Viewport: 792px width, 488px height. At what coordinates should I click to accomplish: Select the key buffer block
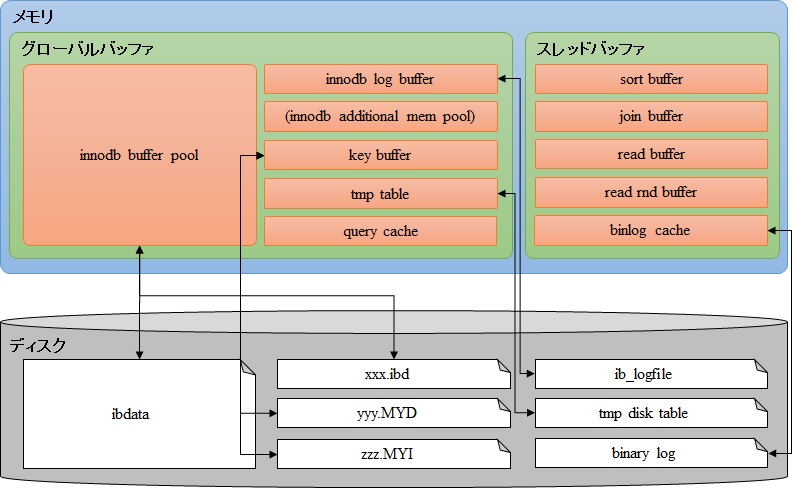click(380, 155)
